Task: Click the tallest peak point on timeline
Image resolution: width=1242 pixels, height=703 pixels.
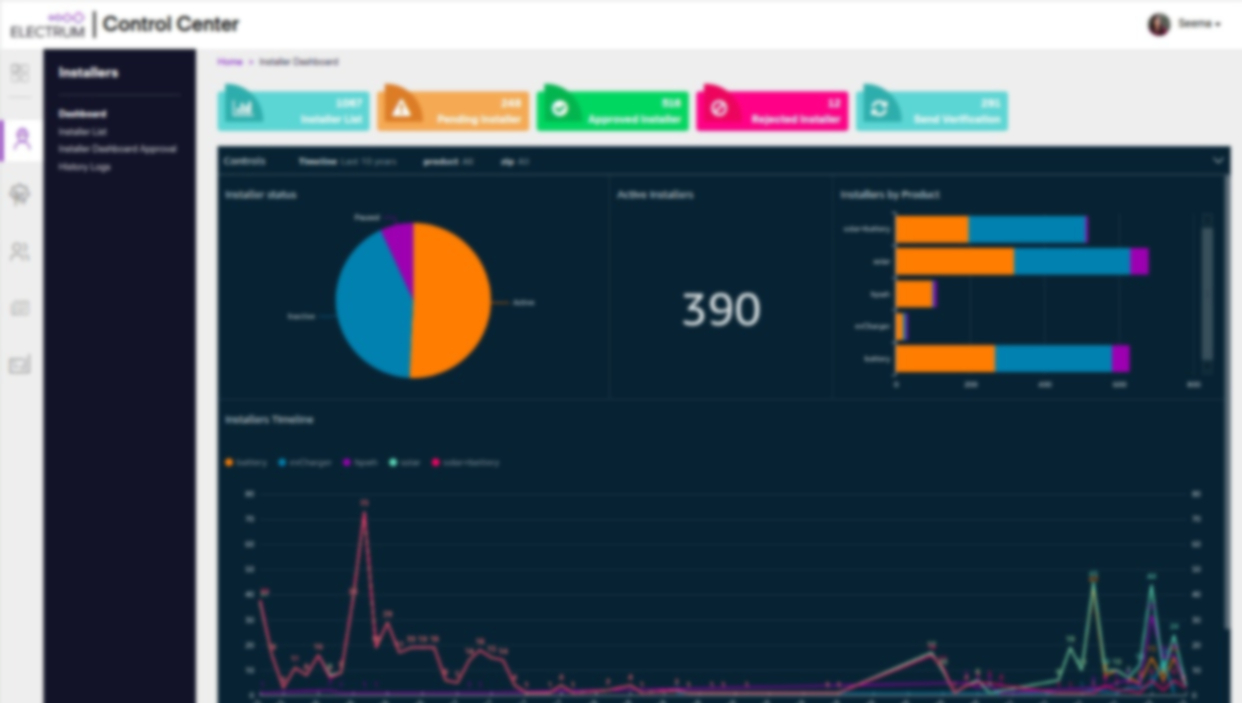Action: coord(364,514)
